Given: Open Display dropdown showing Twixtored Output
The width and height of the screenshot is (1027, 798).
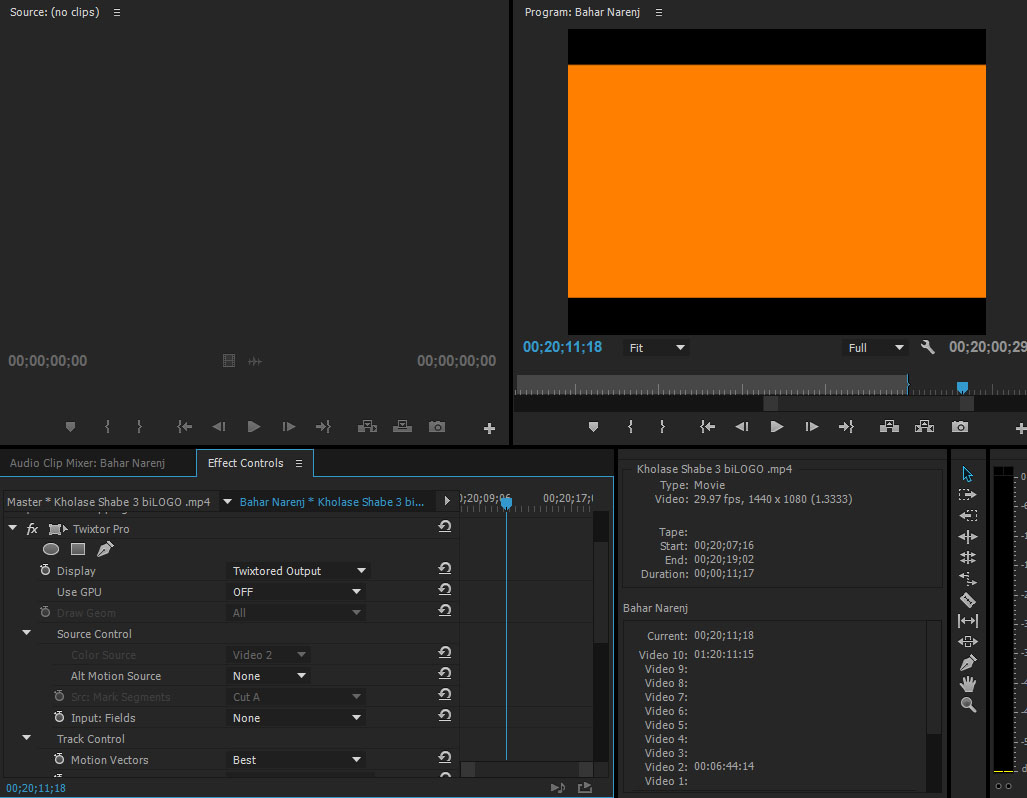Looking at the screenshot, I should tap(298, 571).
